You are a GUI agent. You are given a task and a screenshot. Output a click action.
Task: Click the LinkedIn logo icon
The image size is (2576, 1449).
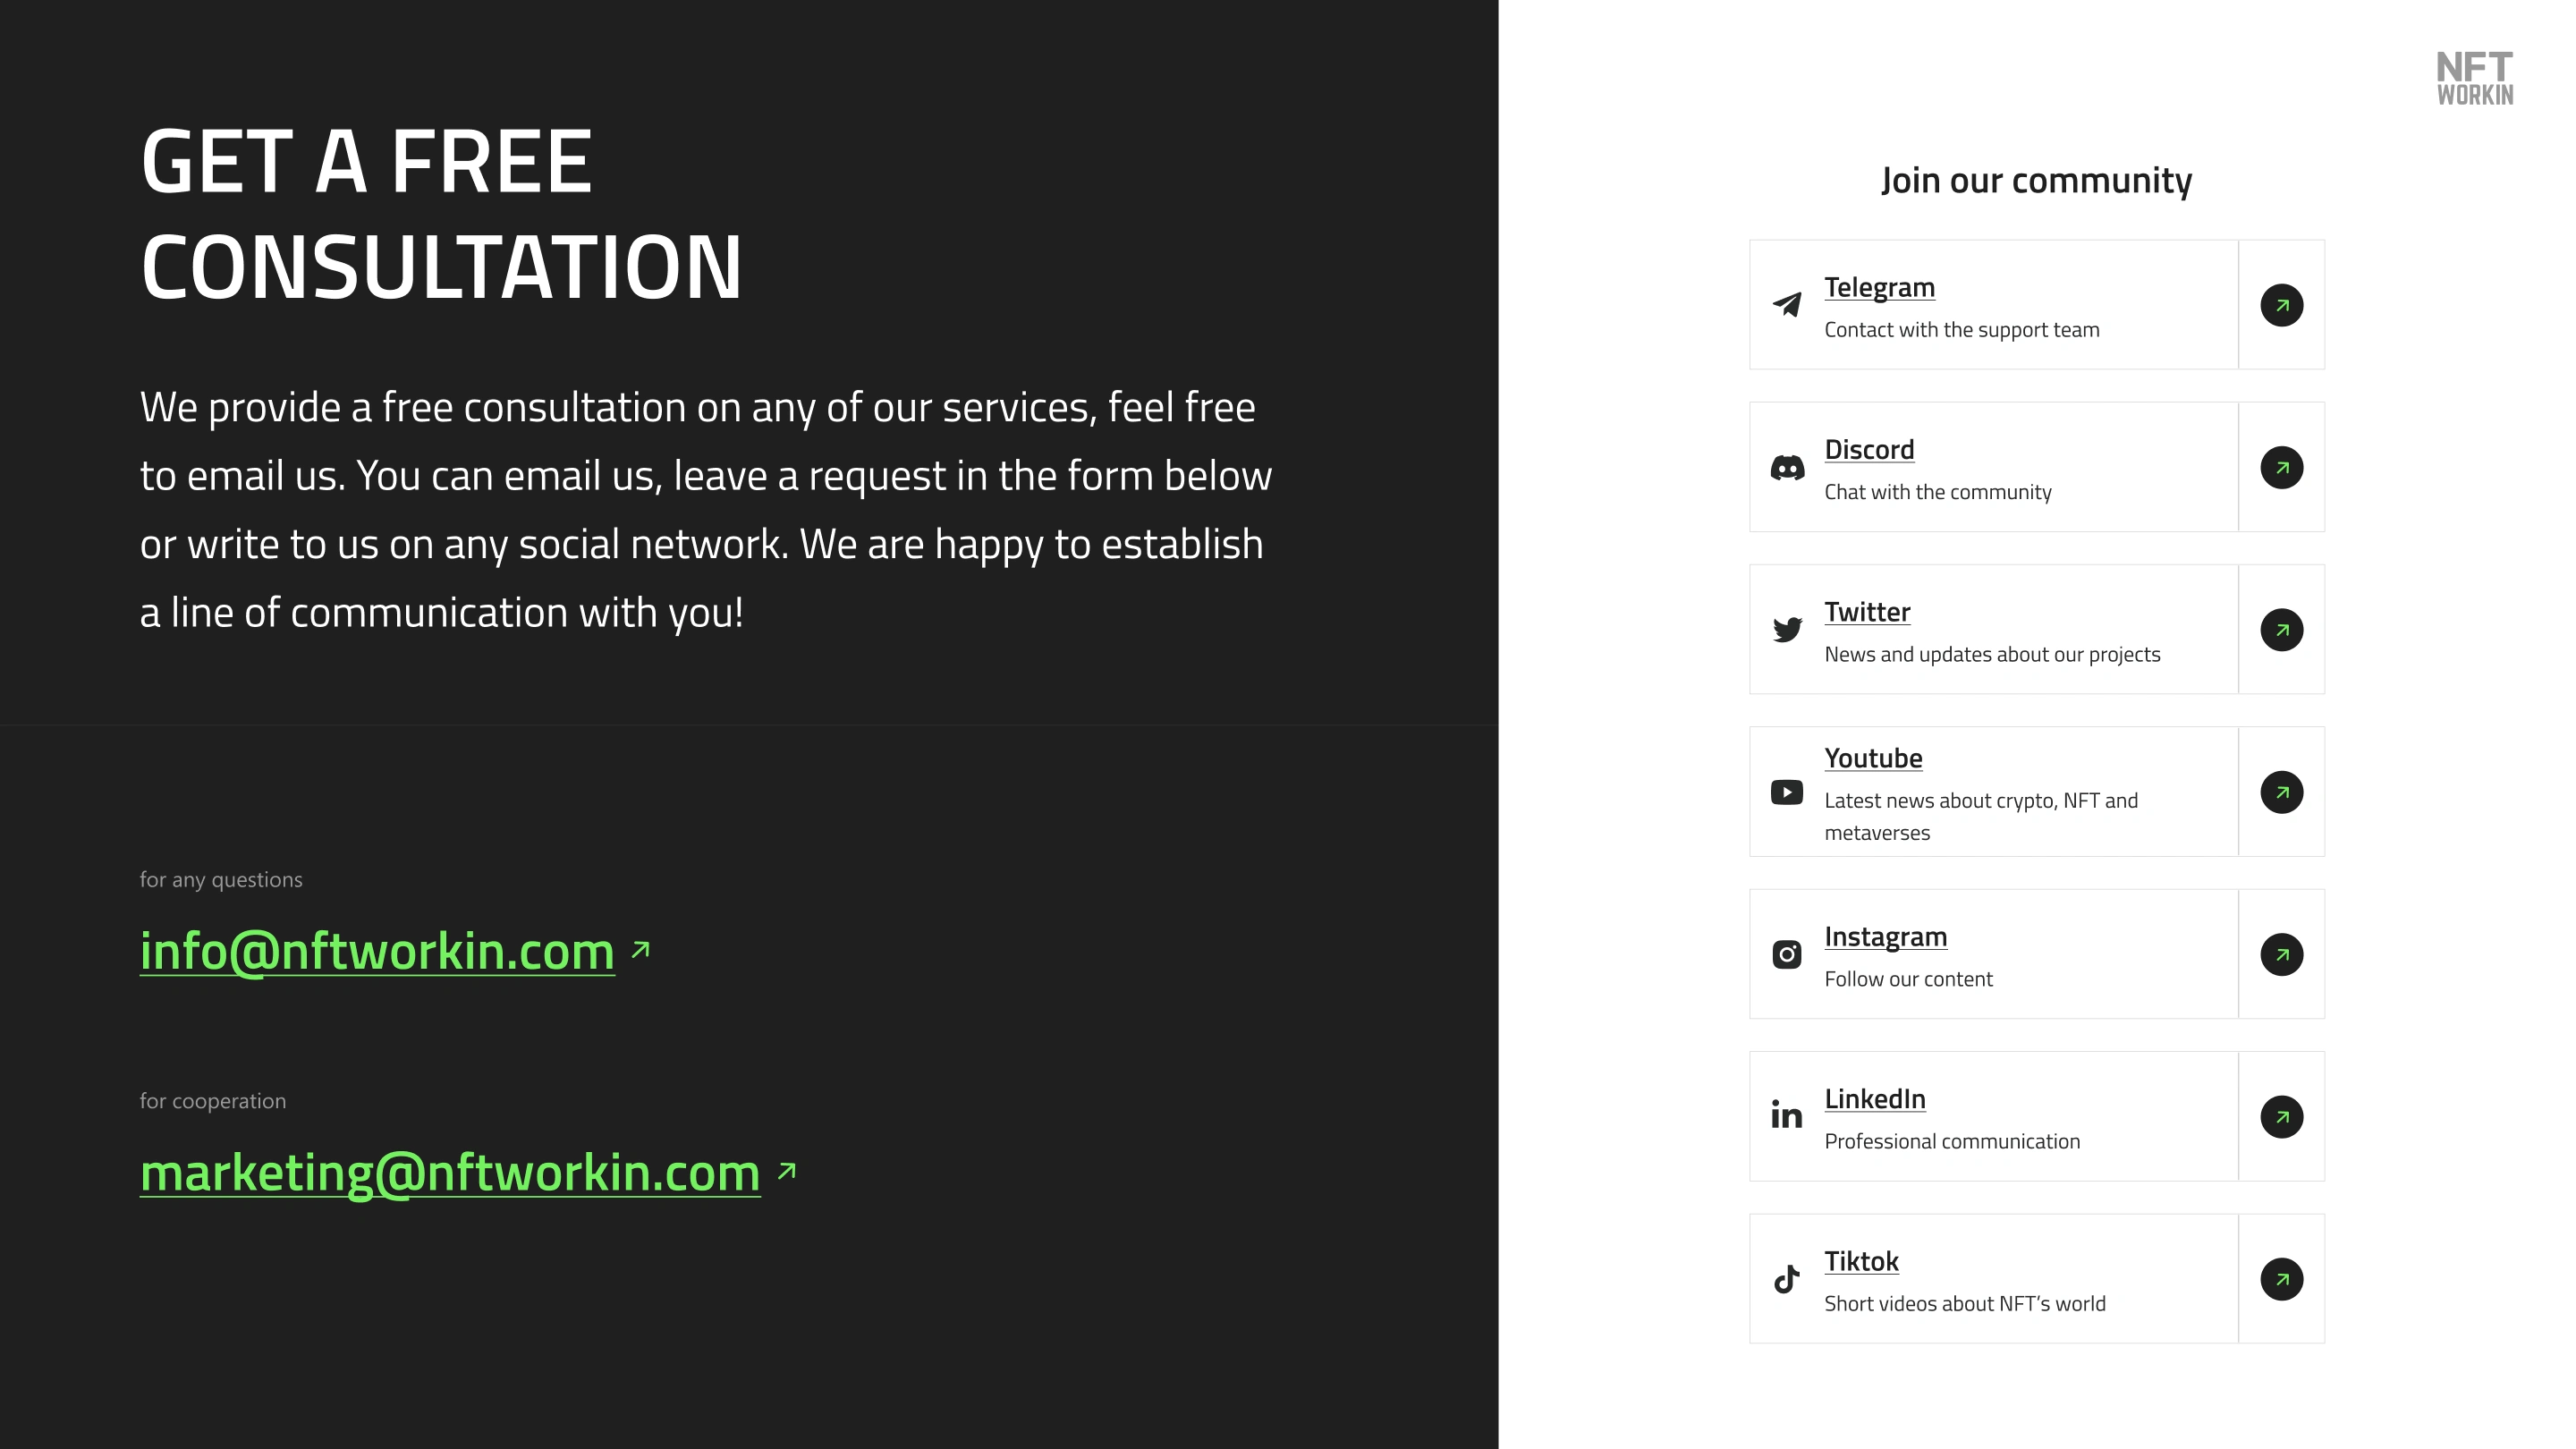1787,1115
